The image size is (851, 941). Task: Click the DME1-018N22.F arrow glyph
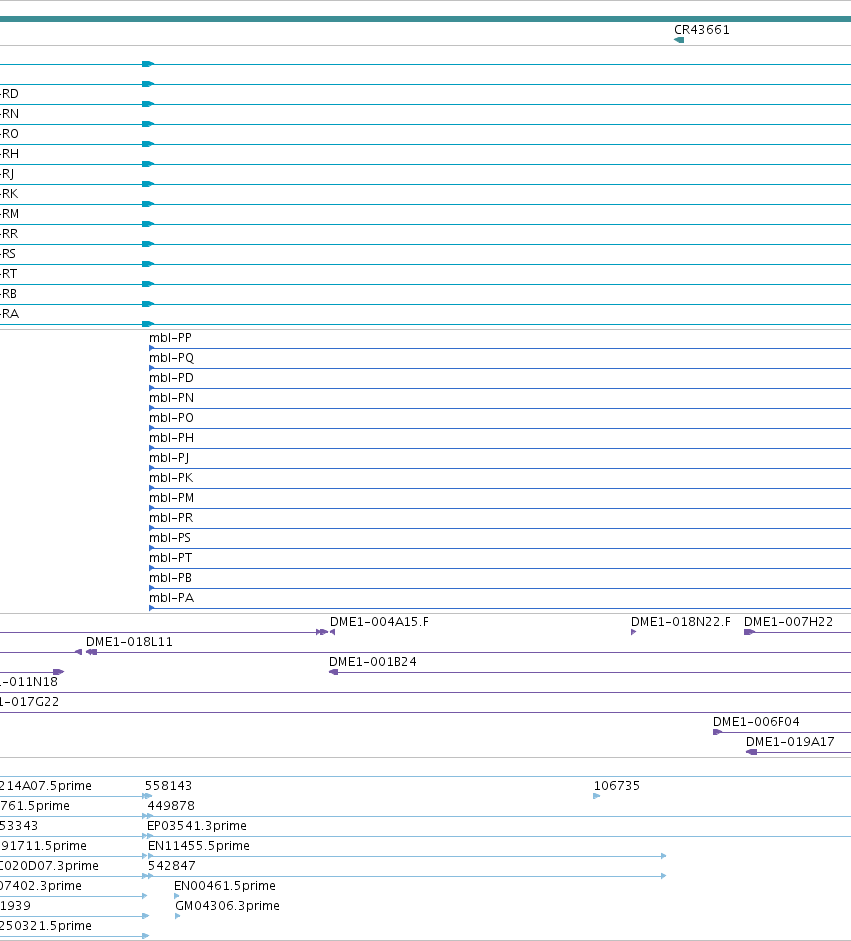[633, 632]
